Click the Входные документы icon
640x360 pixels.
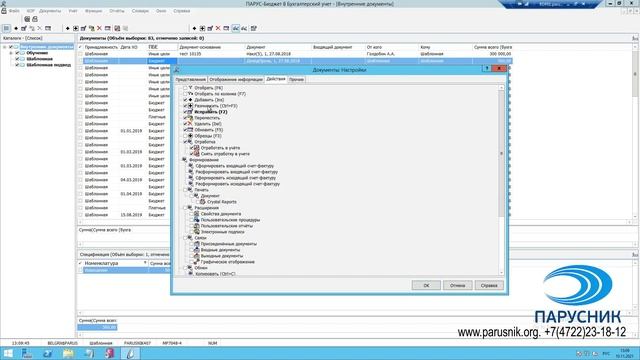click(196, 249)
